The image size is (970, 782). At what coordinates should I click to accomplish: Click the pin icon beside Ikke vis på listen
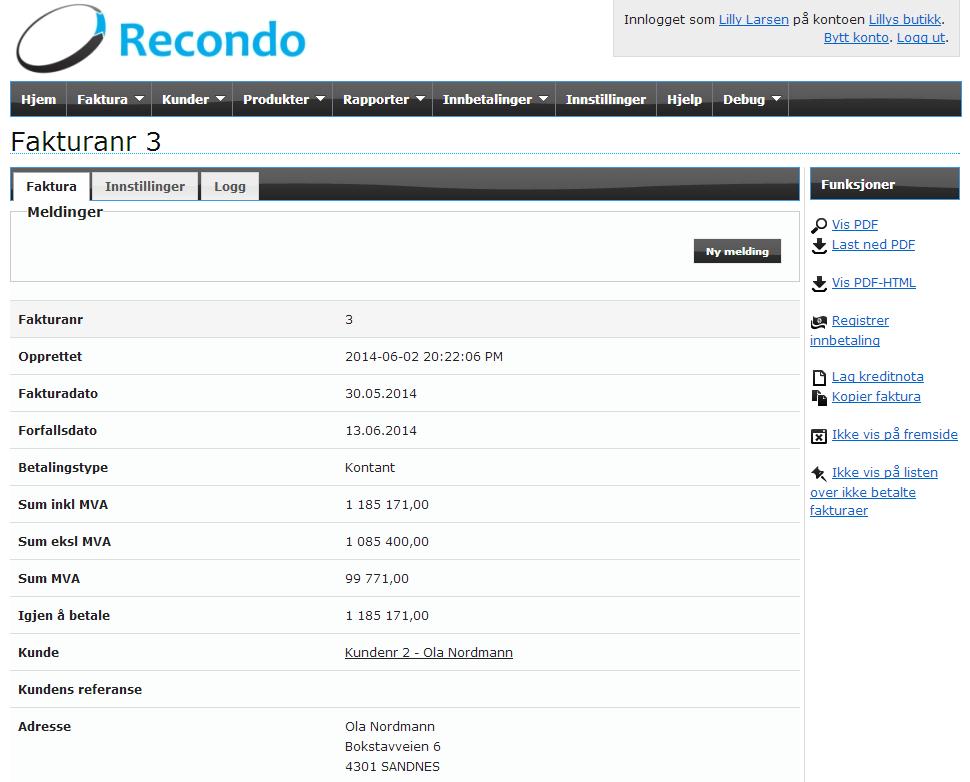818,473
